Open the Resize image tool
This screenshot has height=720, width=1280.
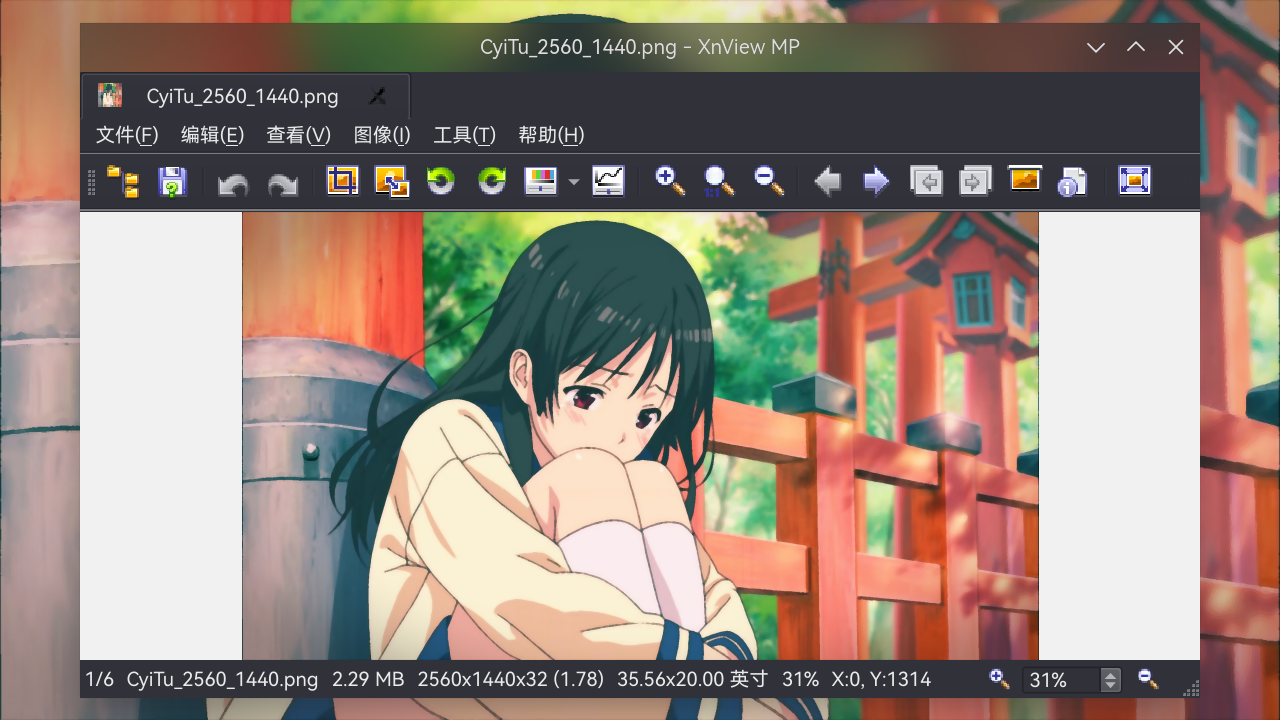pyautogui.click(x=392, y=181)
